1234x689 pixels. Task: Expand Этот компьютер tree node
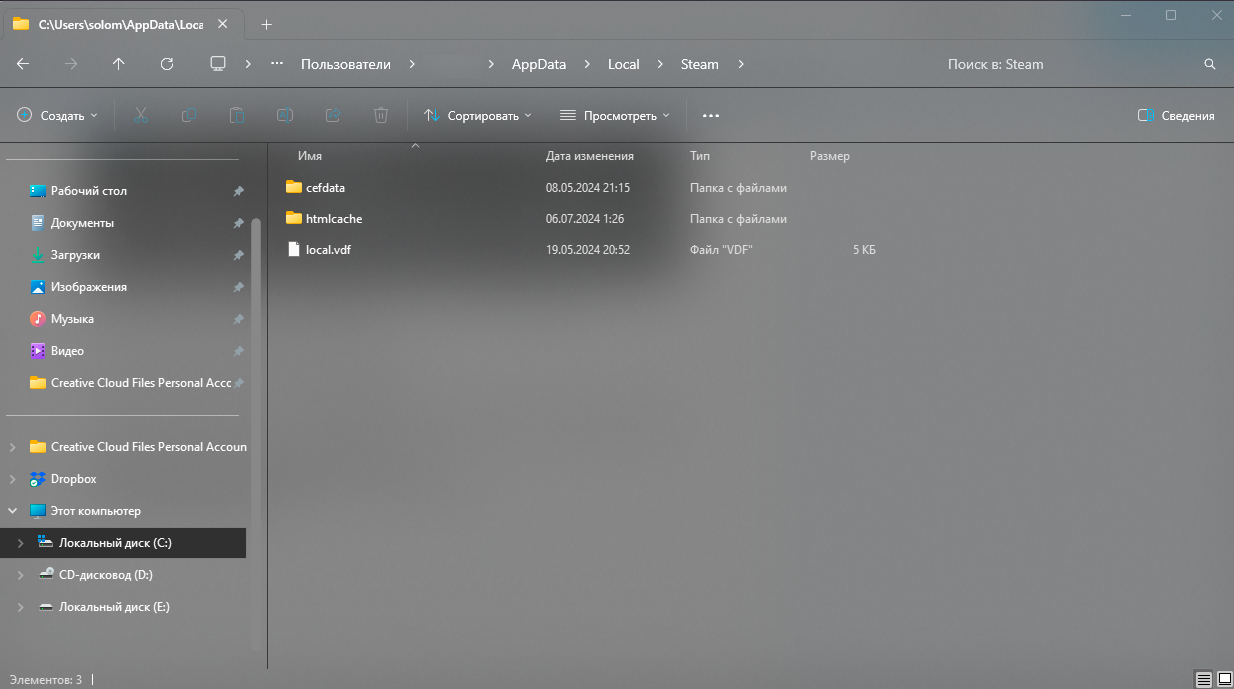(13, 511)
